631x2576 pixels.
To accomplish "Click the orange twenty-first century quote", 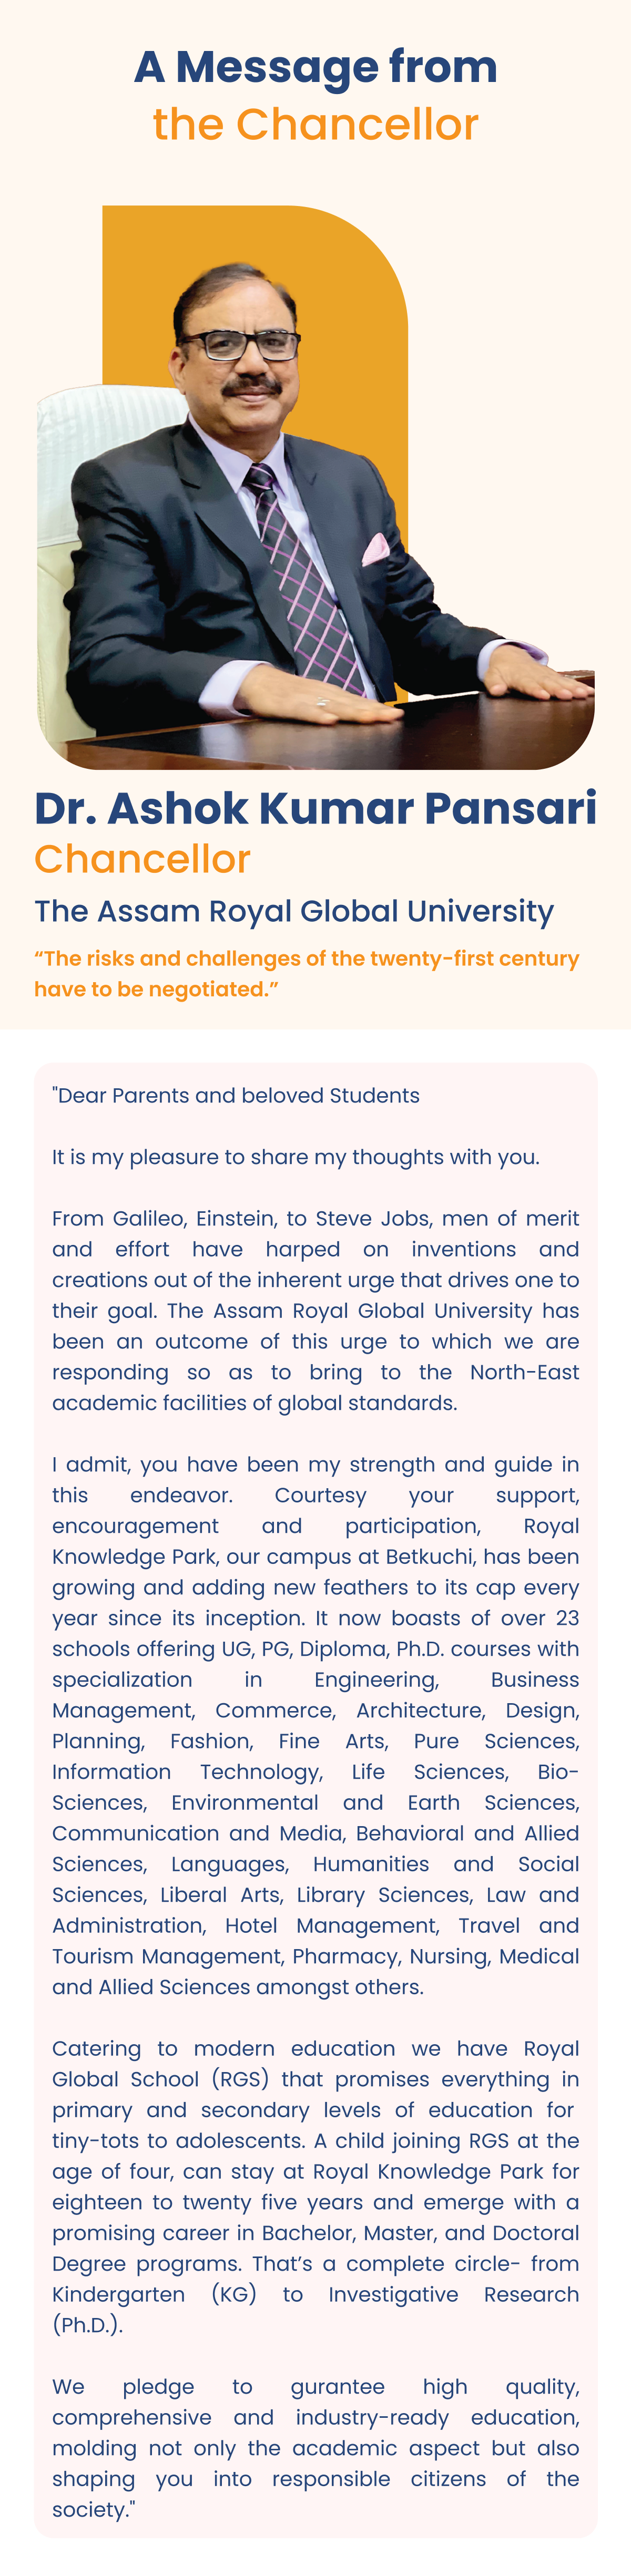I will 306,973.
